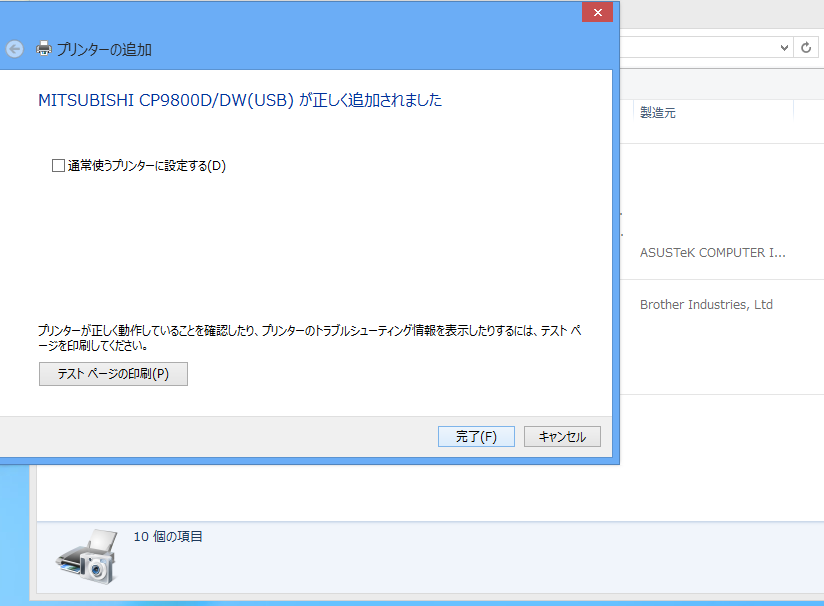Click the printer icon in wizard title
This screenshot has width=824, height=606.
pyautogui.click(x=44, y=49)
